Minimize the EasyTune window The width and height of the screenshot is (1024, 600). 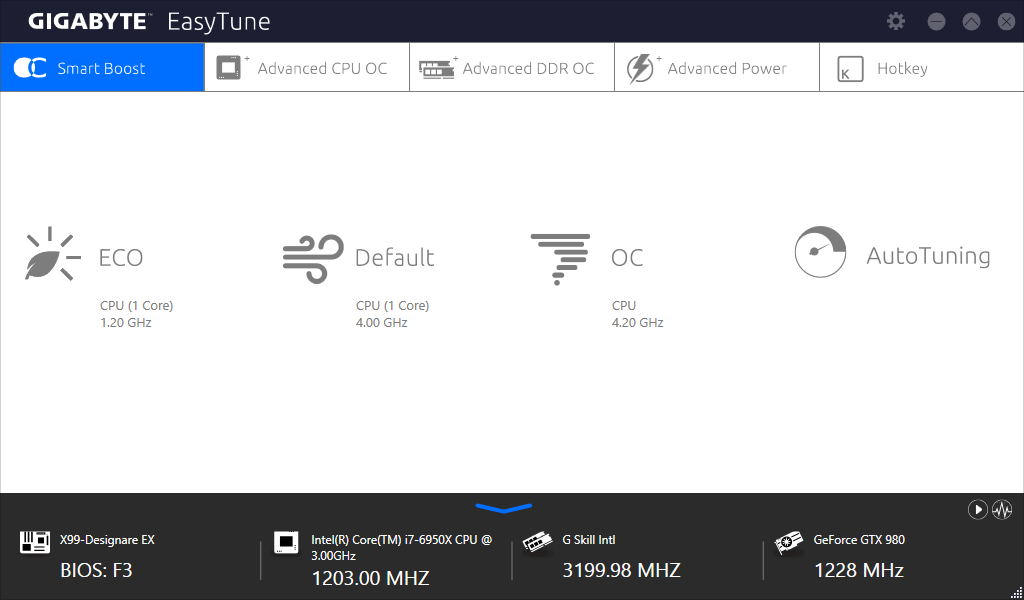(x=936, y=22)
